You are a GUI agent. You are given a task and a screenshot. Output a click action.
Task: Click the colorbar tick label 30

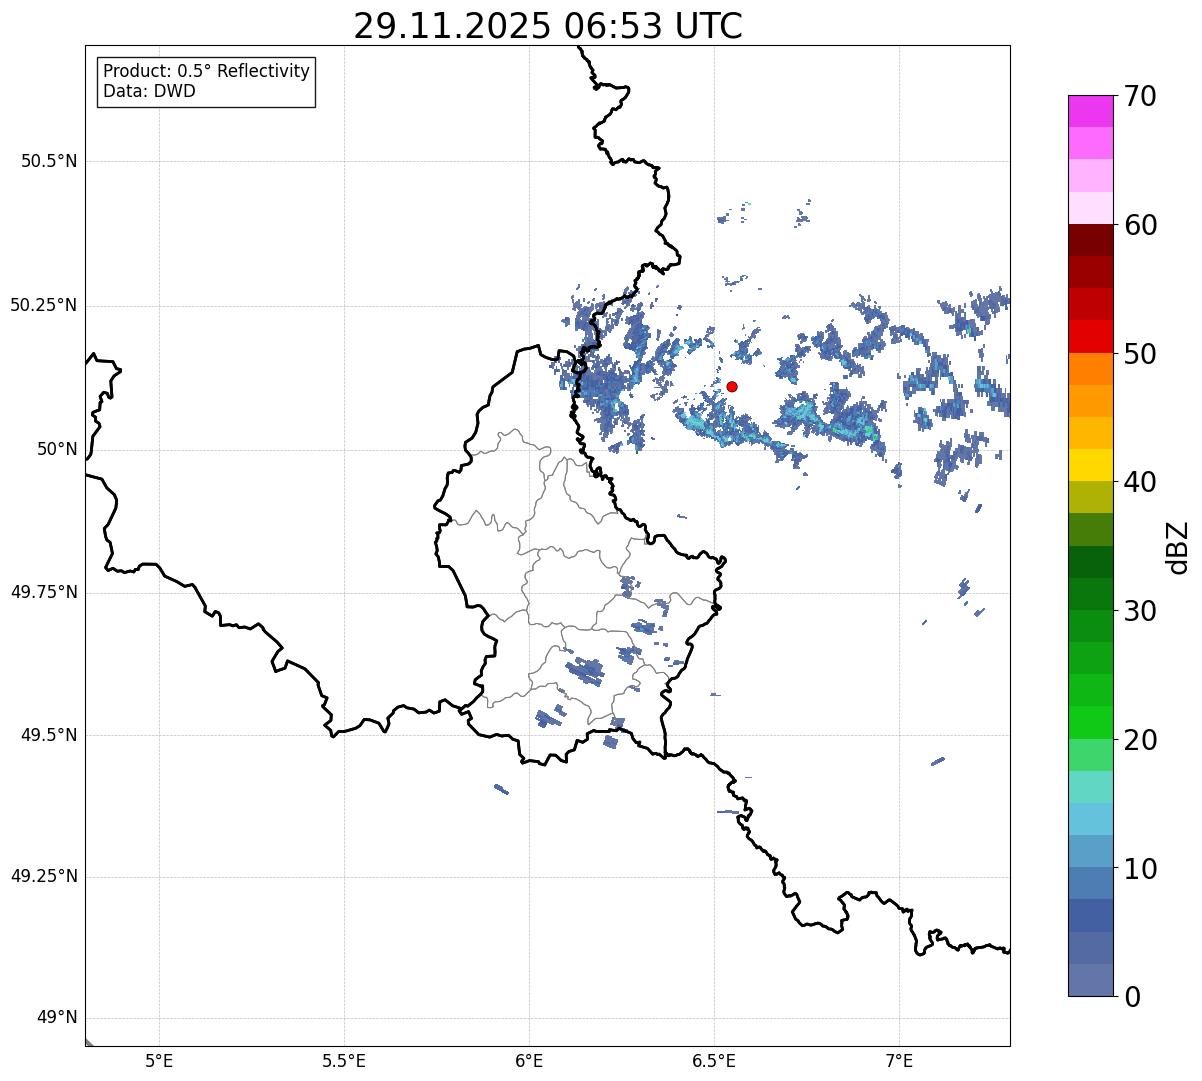click(1140, 611)
